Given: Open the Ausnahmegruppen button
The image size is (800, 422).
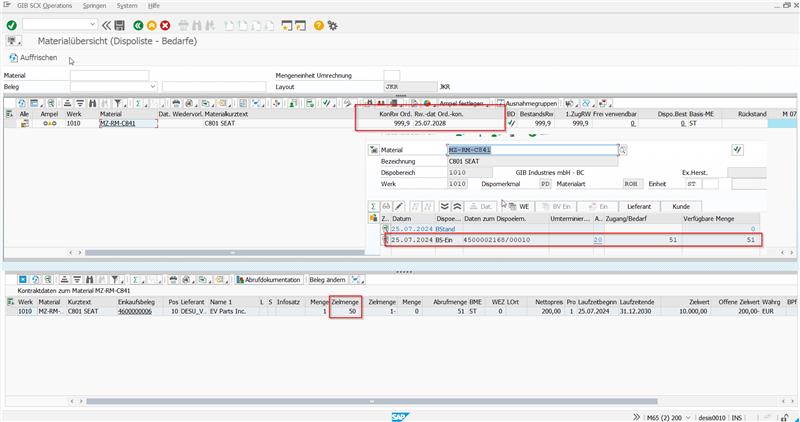Looking at the screenshot, I should [x=531, y=103].
